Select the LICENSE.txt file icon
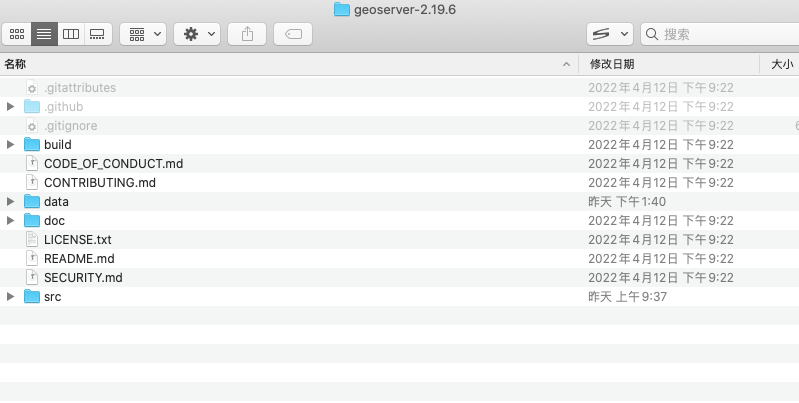The height and width of the screenshot is (403, 799). [31, 240]
